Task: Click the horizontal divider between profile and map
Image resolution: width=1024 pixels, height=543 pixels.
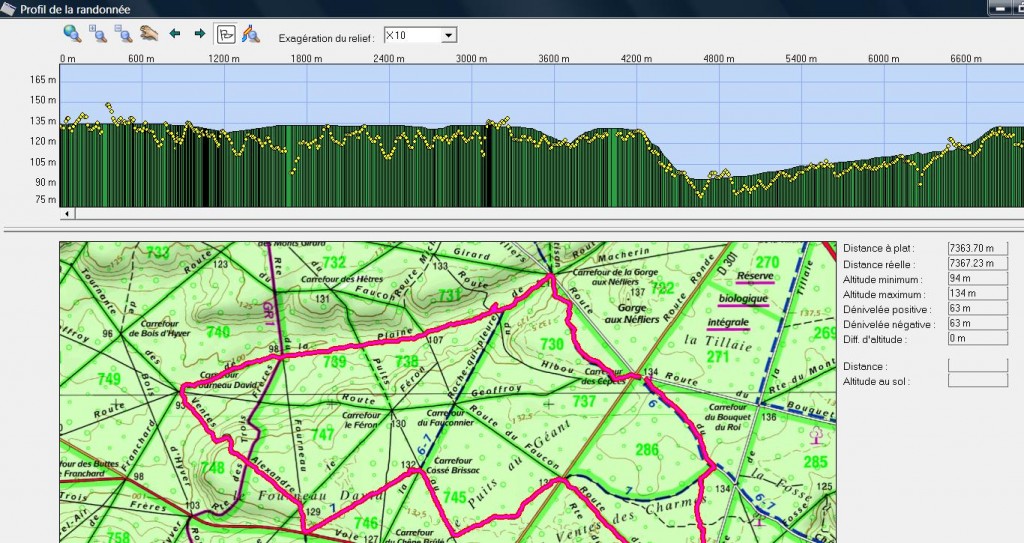Action: click(x=512, y=230)
